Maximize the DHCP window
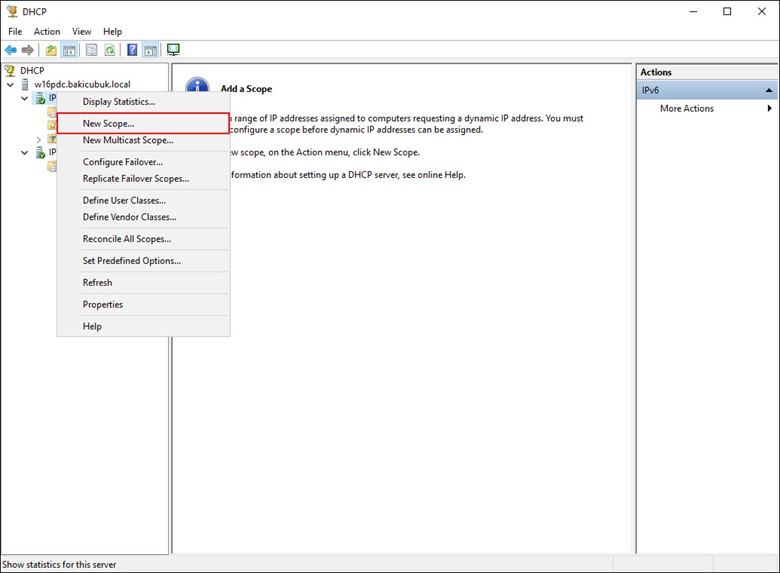The height and width of the screenshot is (573, 780). 727,11
